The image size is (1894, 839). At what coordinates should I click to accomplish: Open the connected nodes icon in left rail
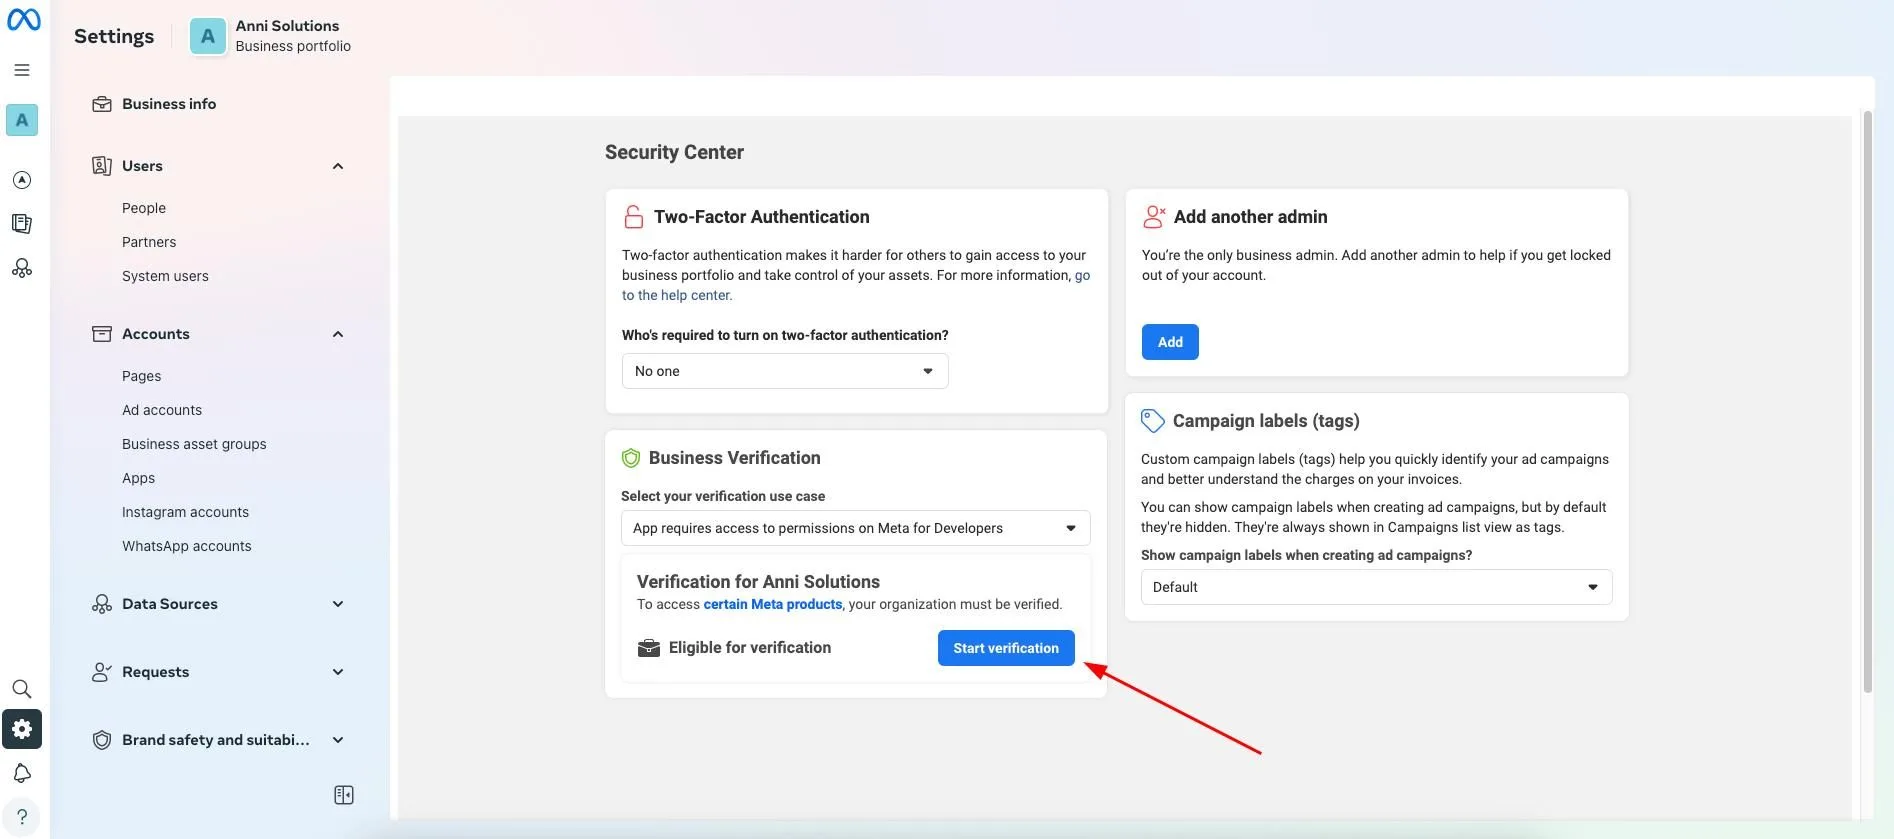(x=22, y=268)
